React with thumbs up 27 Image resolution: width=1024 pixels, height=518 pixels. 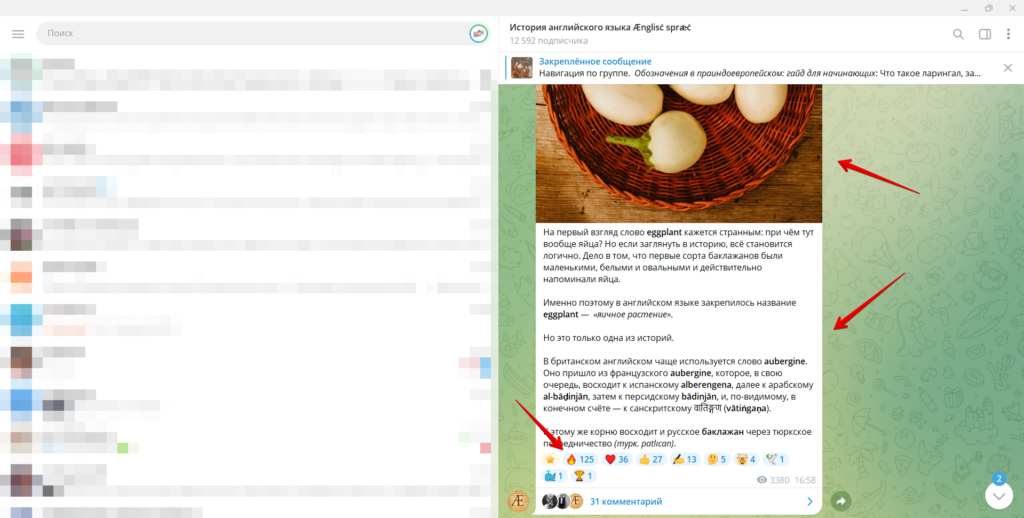[650, 459]
